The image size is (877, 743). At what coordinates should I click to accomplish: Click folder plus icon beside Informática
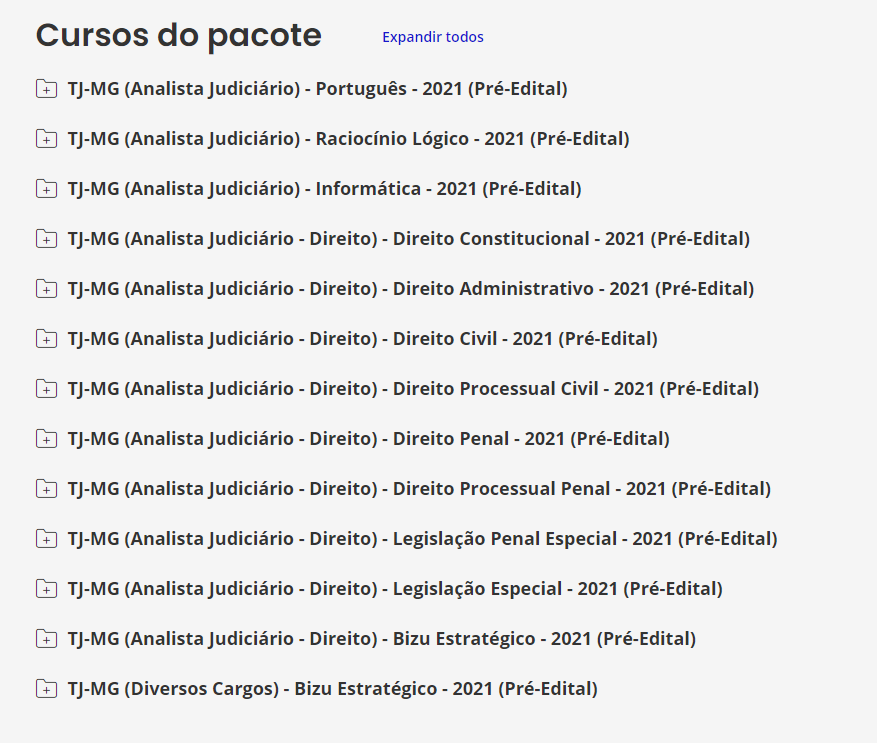[x=46, y=189]
